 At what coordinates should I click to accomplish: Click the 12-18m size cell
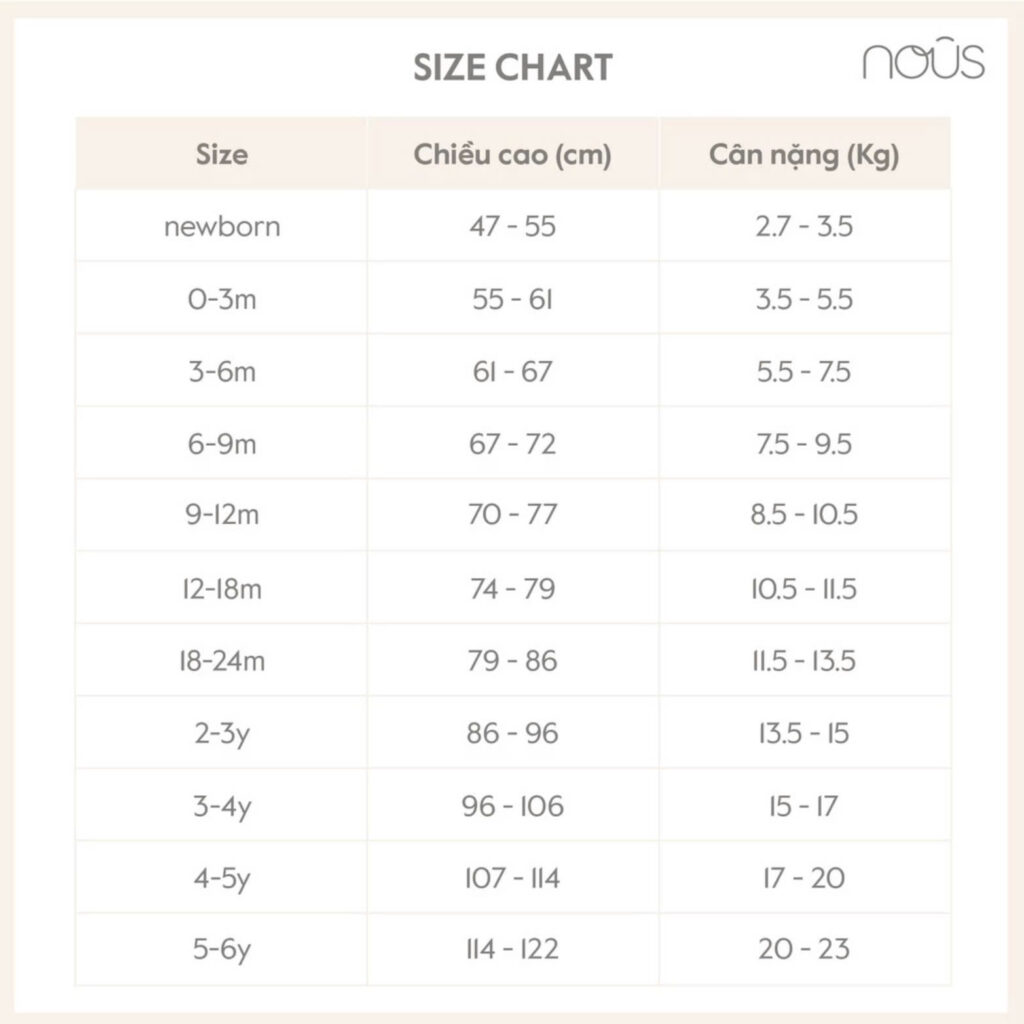[x=222, y=588]
